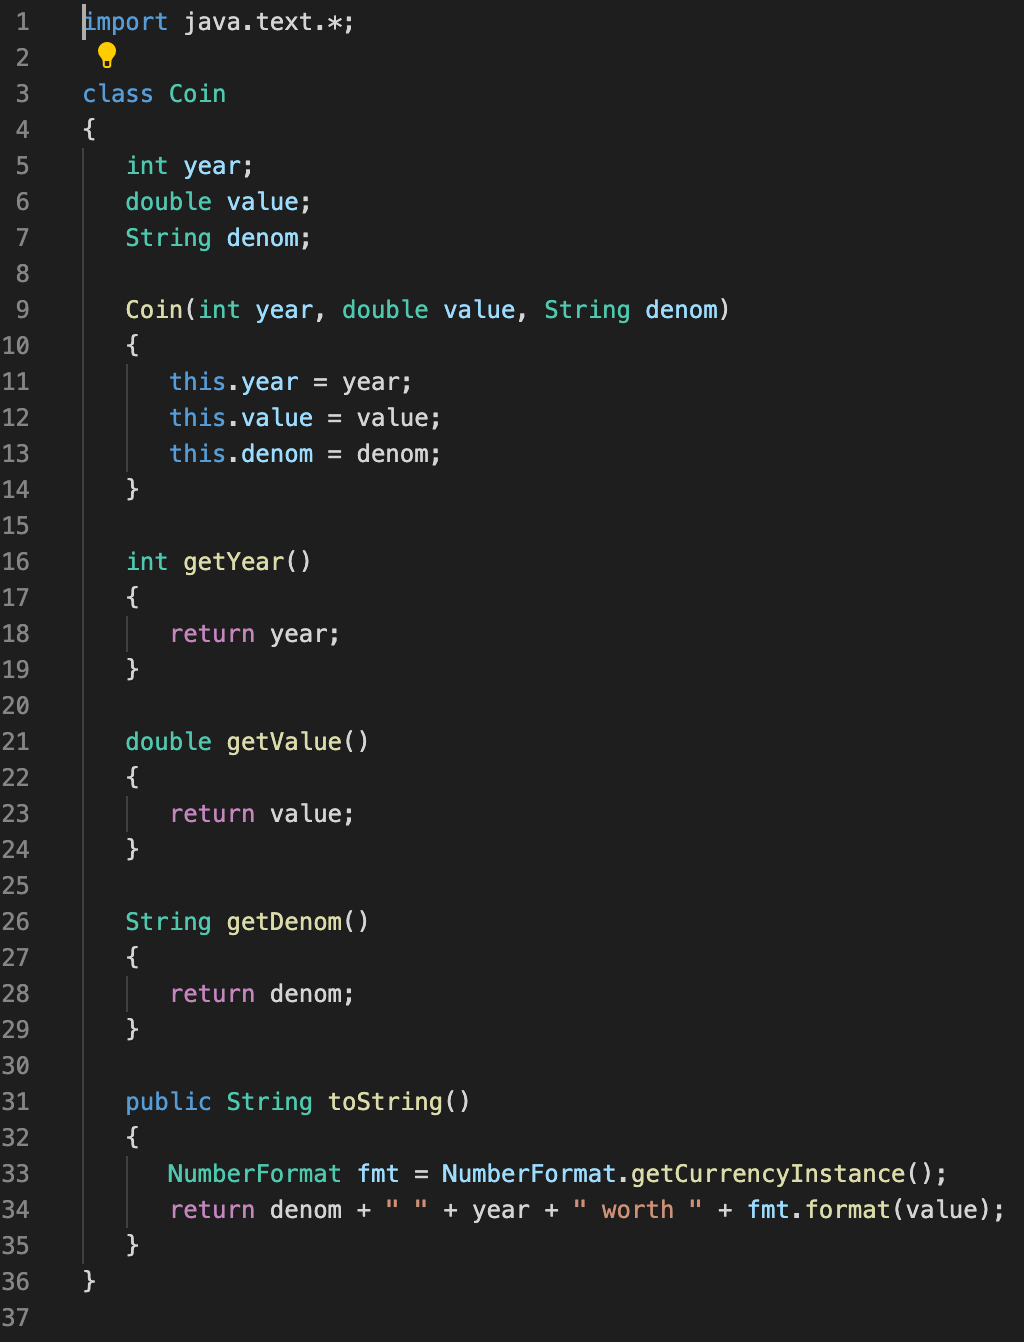Image resolution: width=1024 pixels, height=1342 pixels.
Task: Click the closing brace on line 36
Action: click(89, 1282)
